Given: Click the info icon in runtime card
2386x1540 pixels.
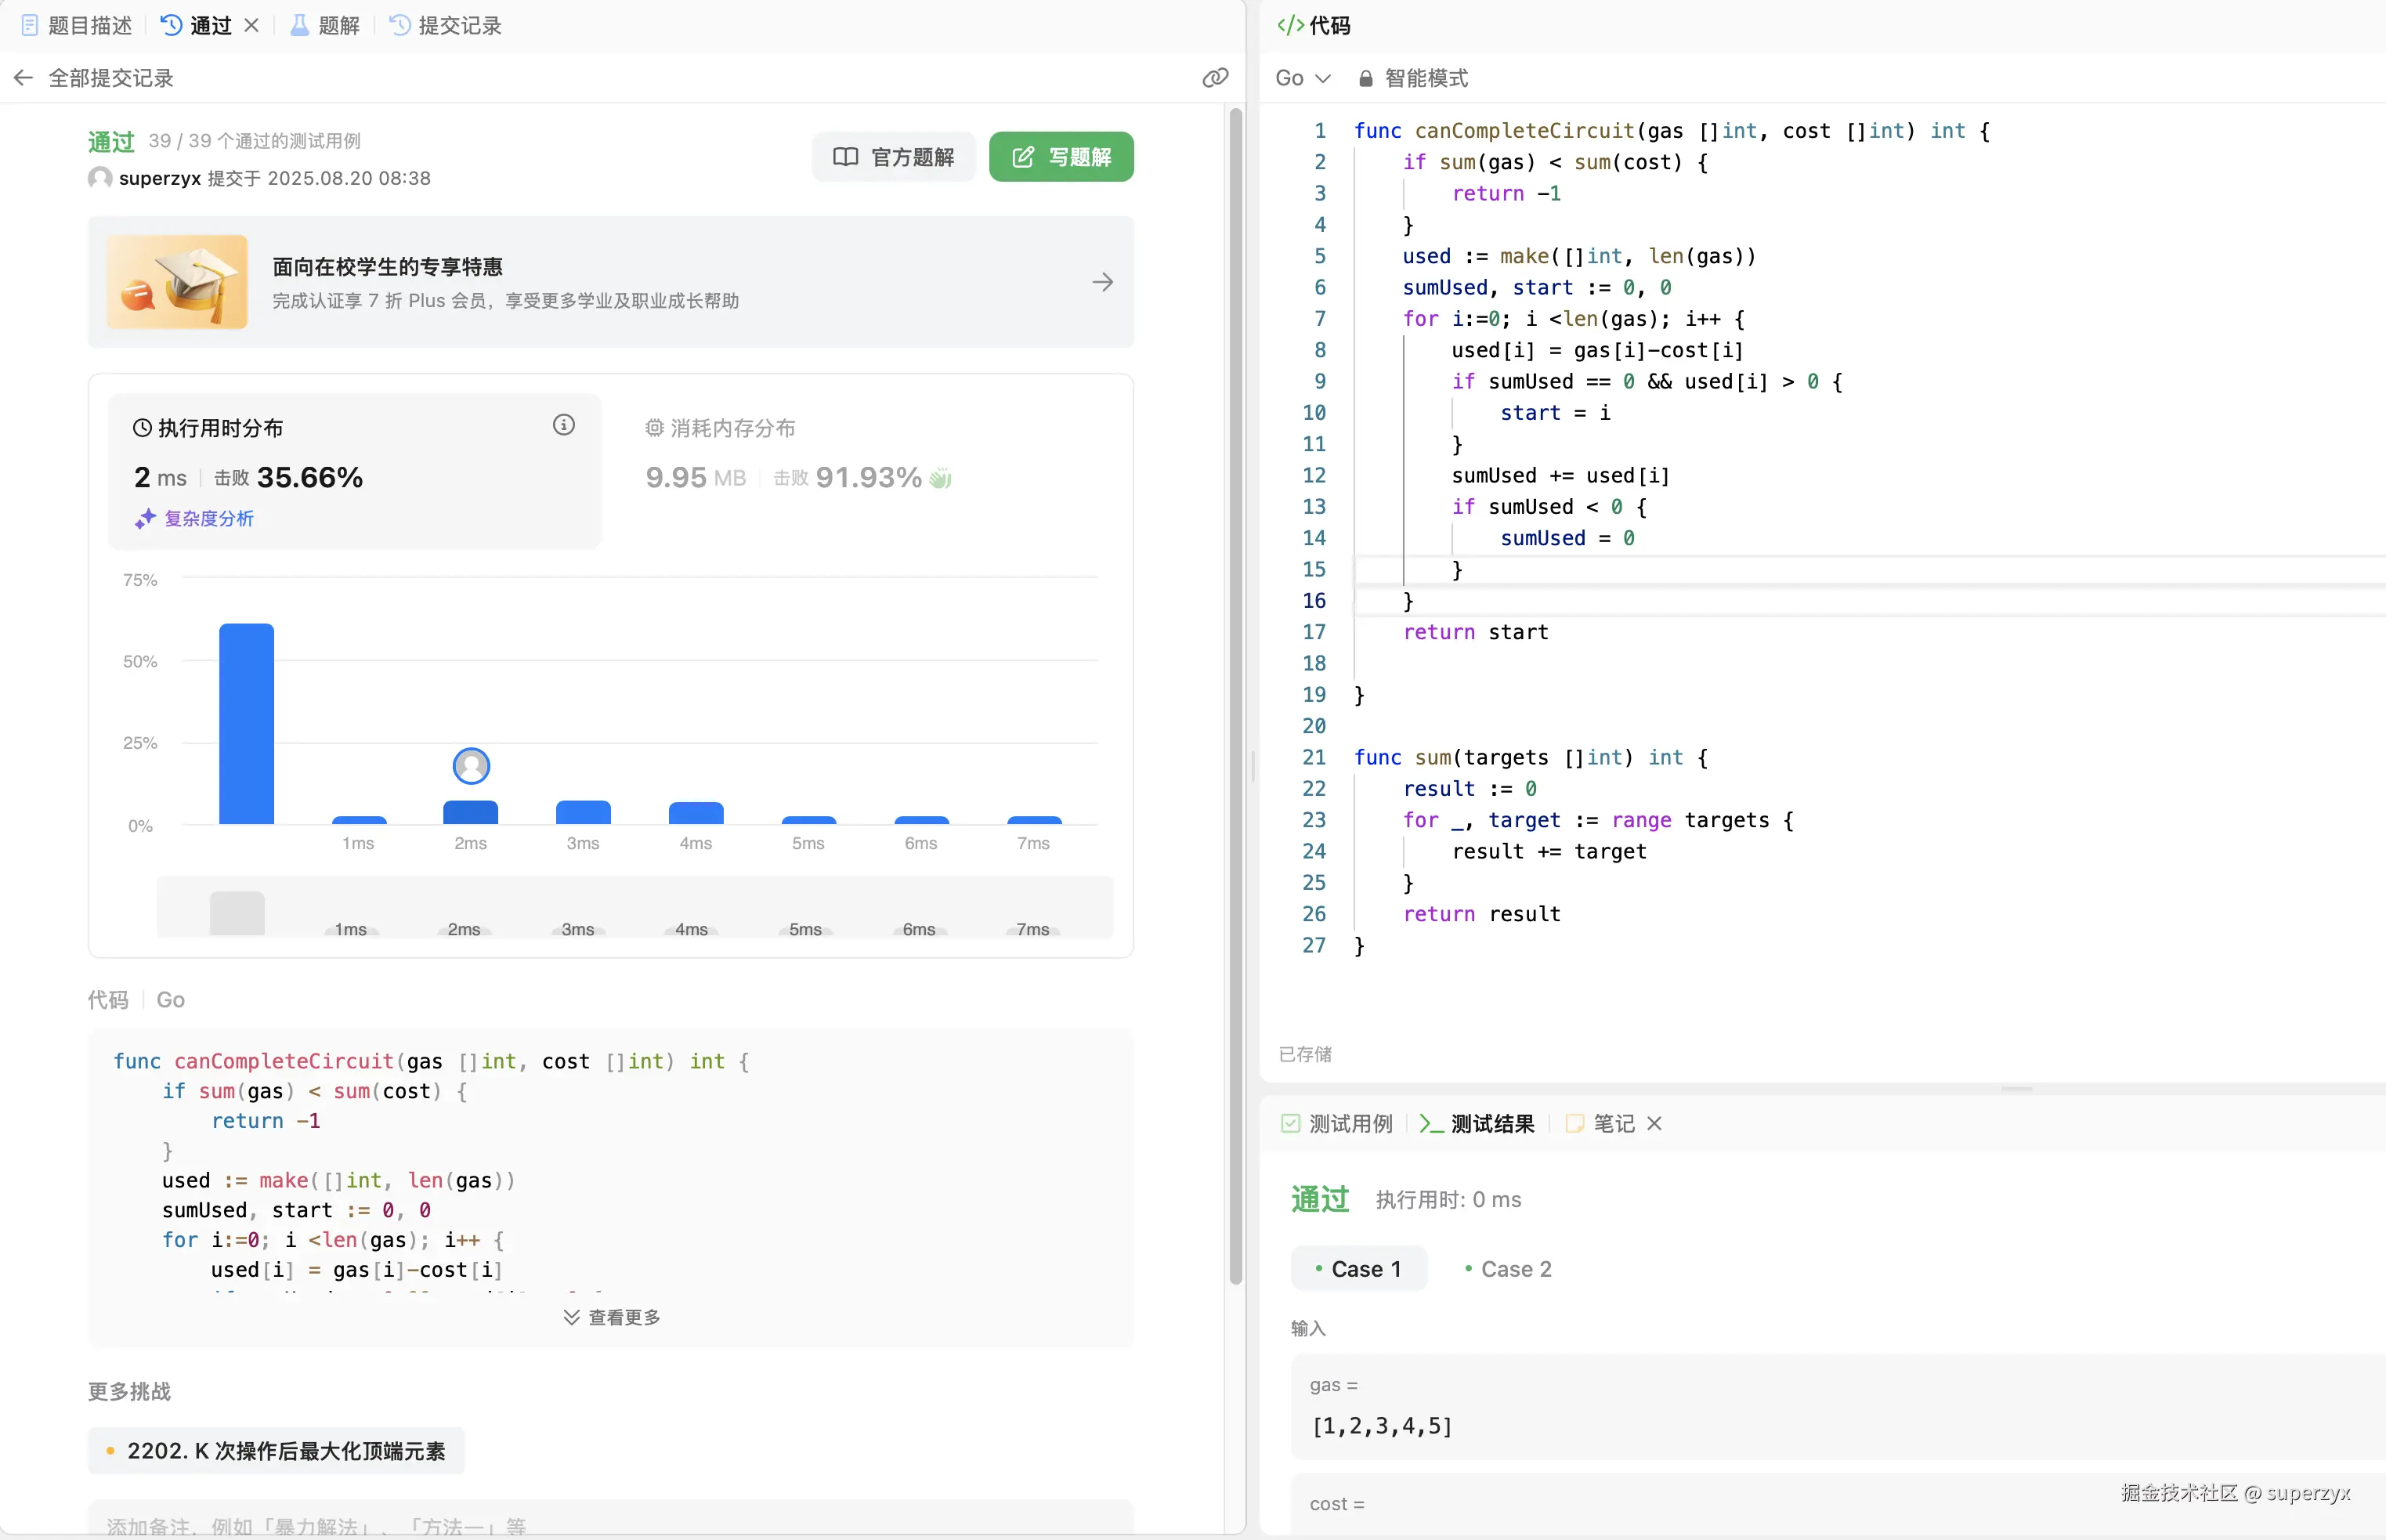Looking at the screenshot, I should pyautogui.click(x=563, y=426).
